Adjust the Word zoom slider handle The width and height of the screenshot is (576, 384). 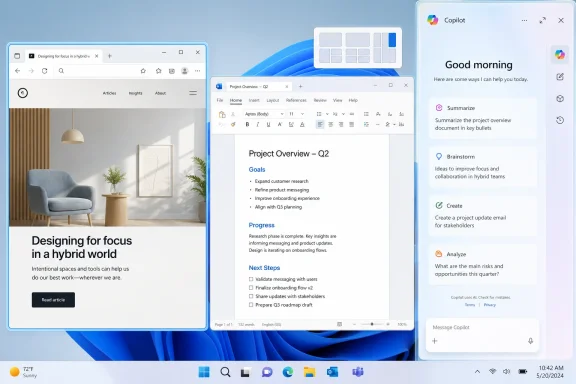[372, 324]
